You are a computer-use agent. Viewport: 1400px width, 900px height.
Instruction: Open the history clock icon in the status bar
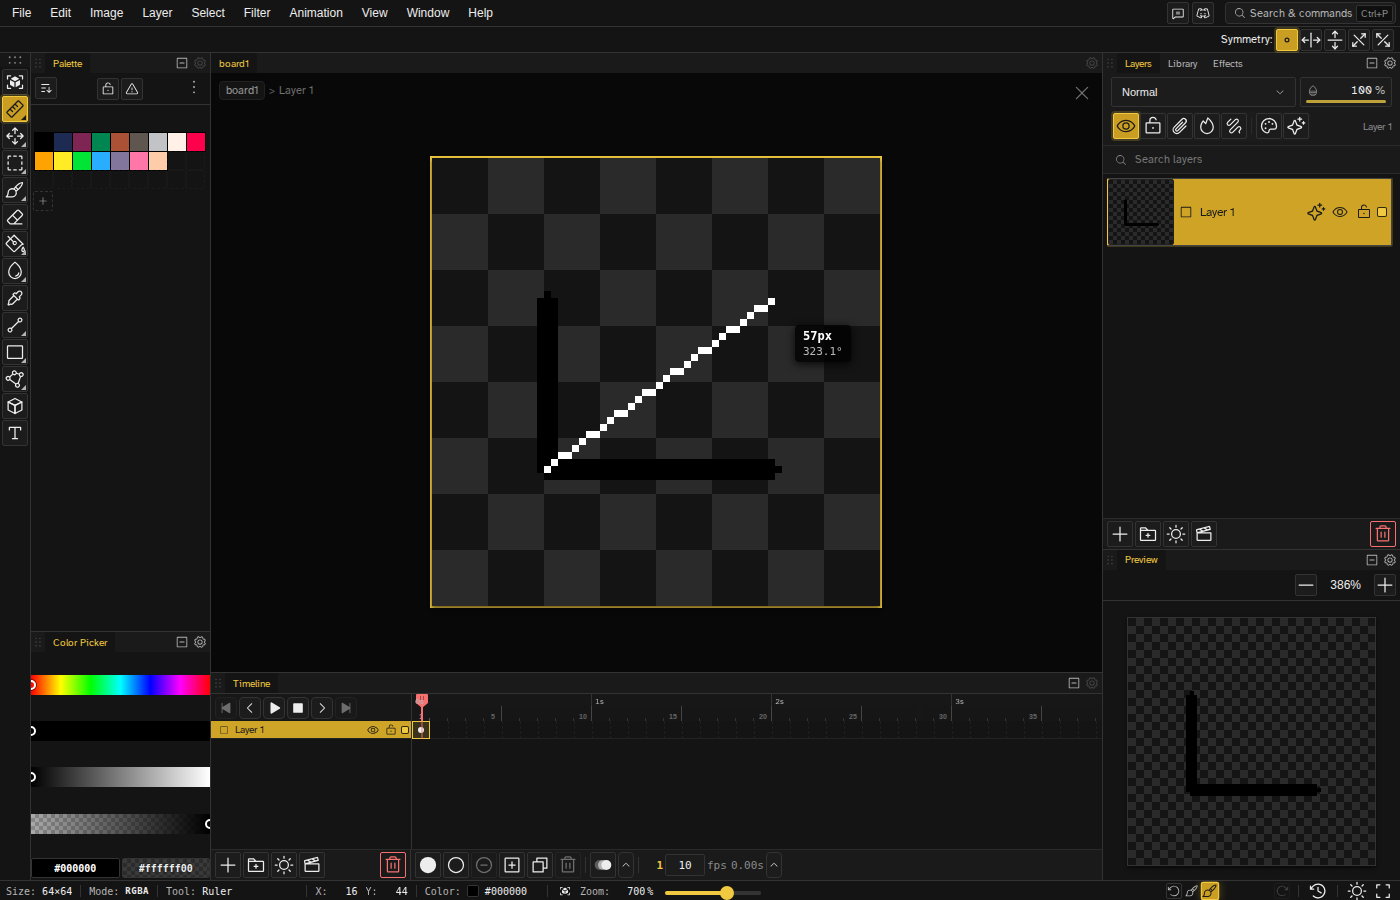tap(1318, 891)
